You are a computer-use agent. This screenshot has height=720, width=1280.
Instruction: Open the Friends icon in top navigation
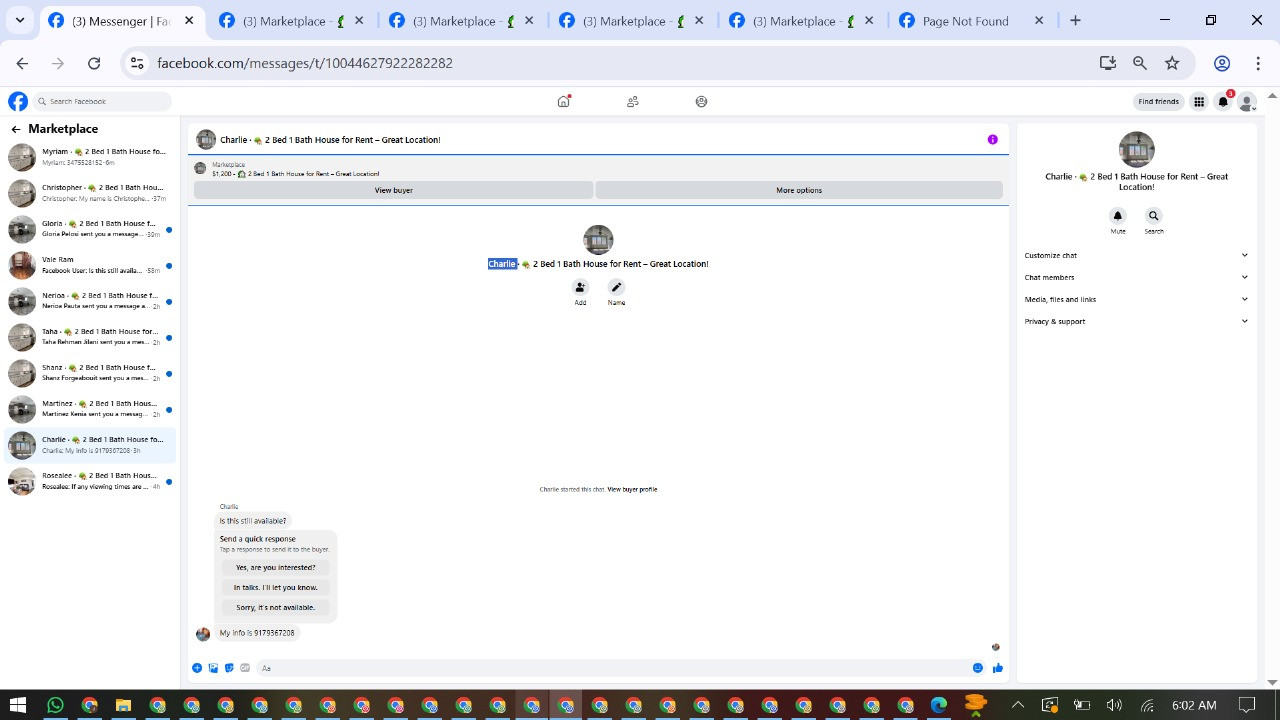633,101
